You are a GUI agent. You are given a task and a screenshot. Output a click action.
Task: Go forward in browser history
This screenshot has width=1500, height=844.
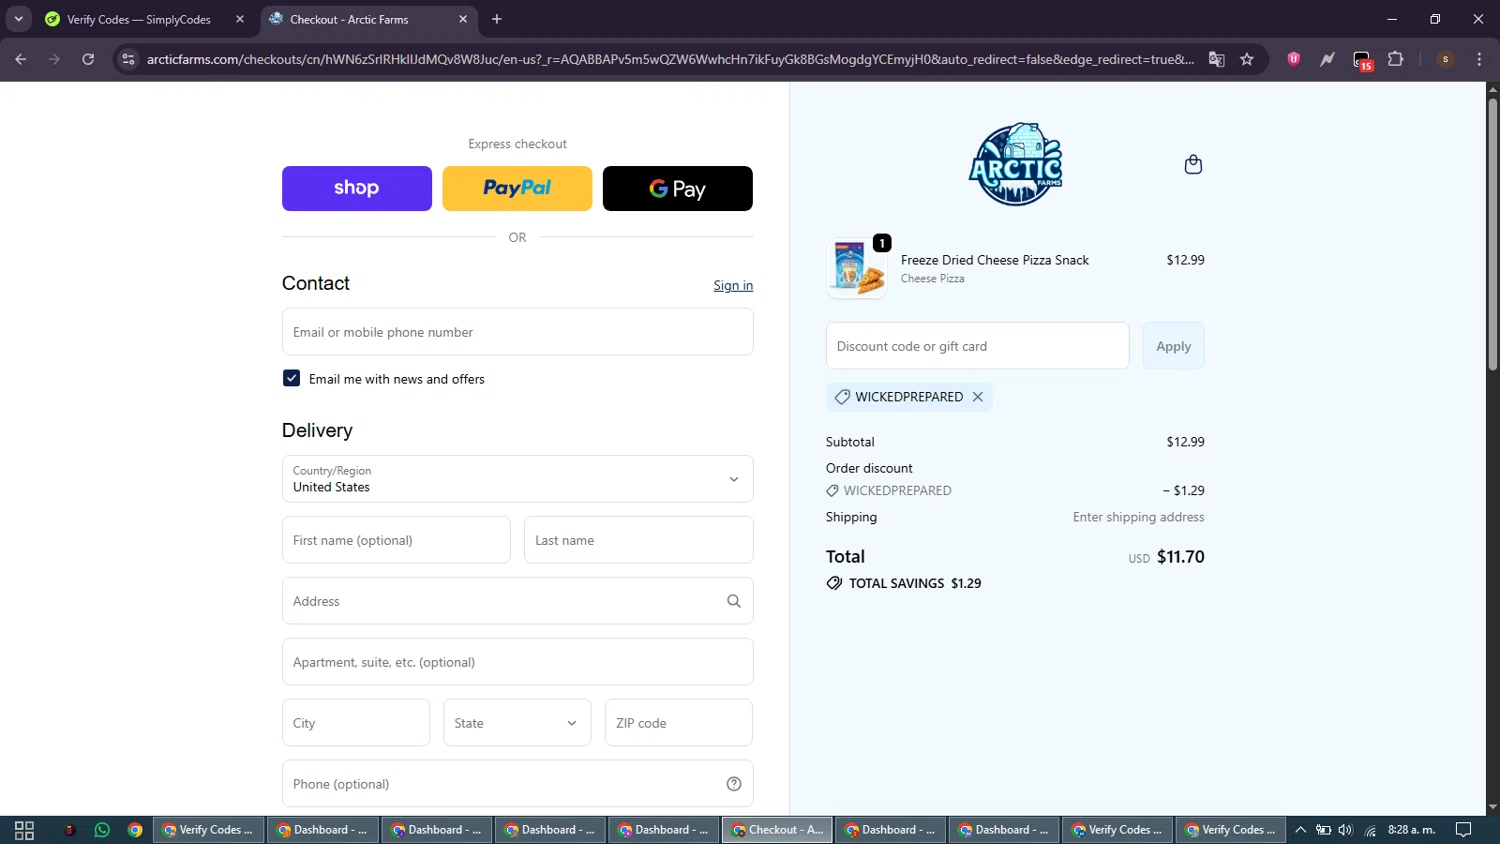click(x=54, y=59)
